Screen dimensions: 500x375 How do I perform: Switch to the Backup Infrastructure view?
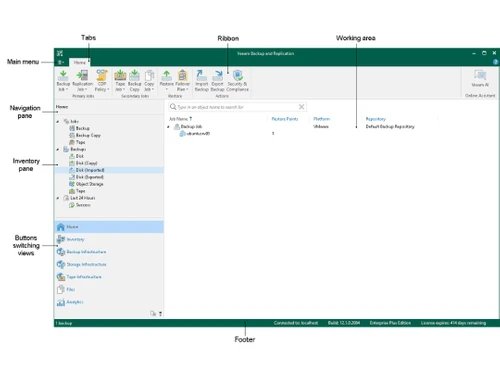[x=109, y=252]
